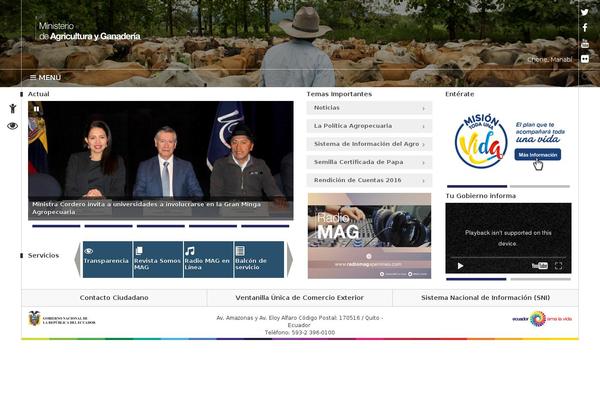Click the Ecuador ama la vida logo
Viewport: 600px width, 400px height.
pyautogui.click(x=542, y=318)
